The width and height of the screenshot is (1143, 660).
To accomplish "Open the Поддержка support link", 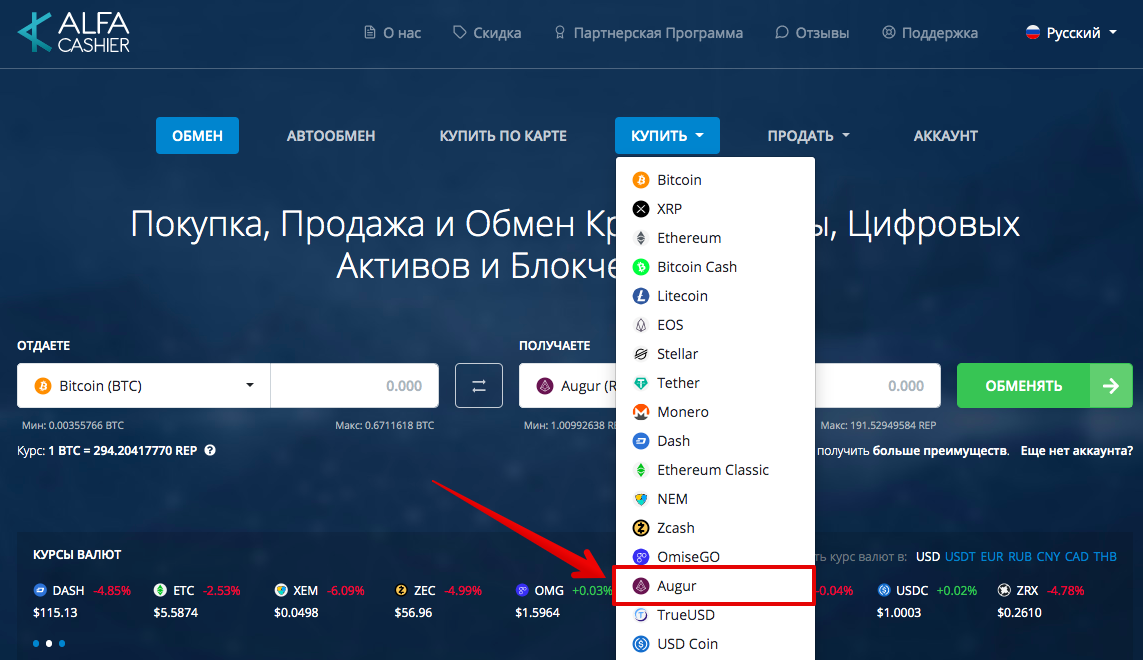I will tap(930, 33).
